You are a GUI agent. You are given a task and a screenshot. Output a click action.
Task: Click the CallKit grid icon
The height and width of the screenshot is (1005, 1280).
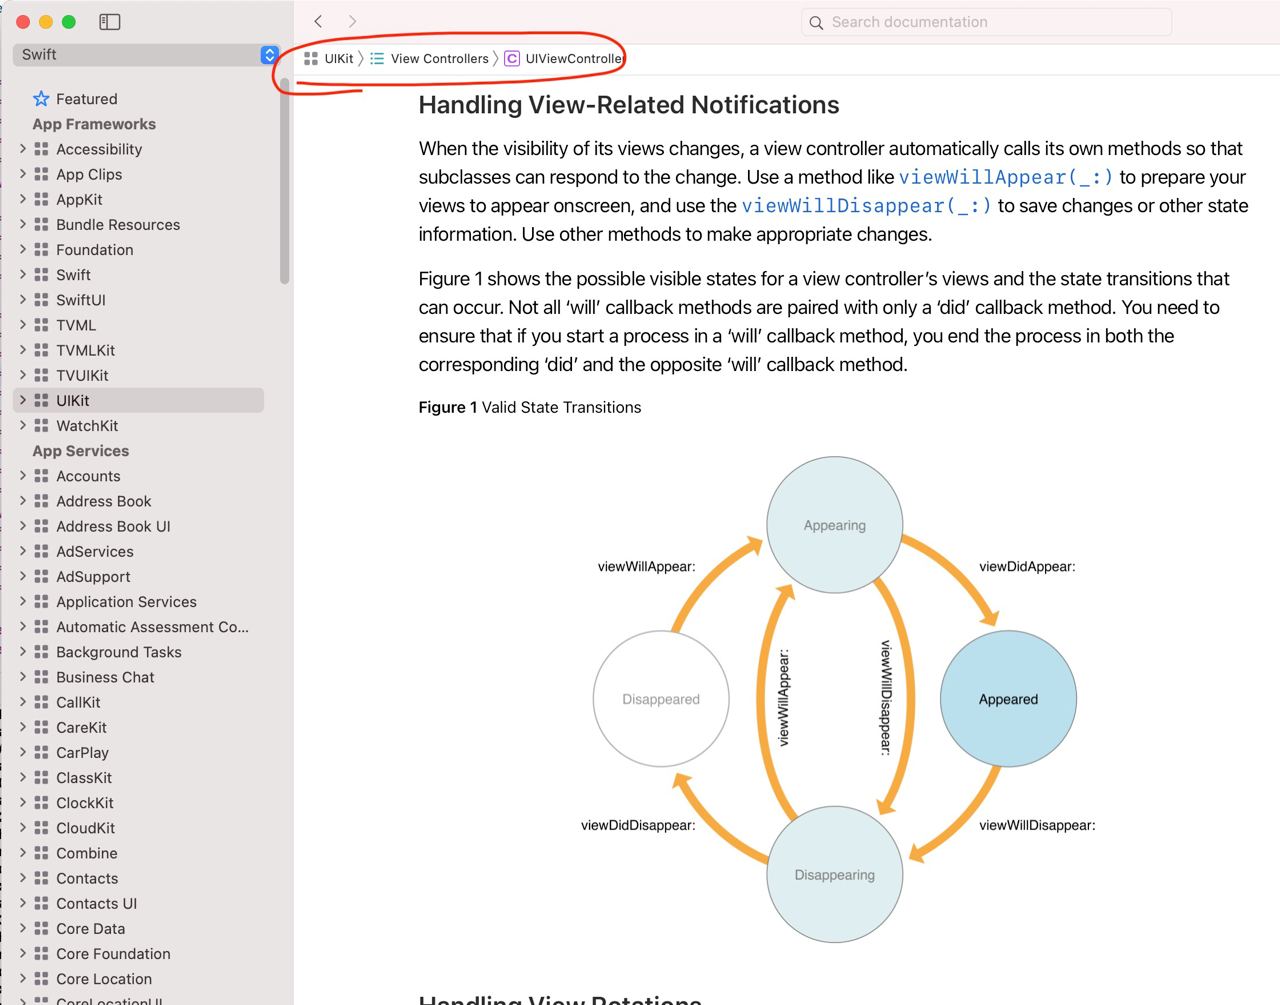click(41, 702)
